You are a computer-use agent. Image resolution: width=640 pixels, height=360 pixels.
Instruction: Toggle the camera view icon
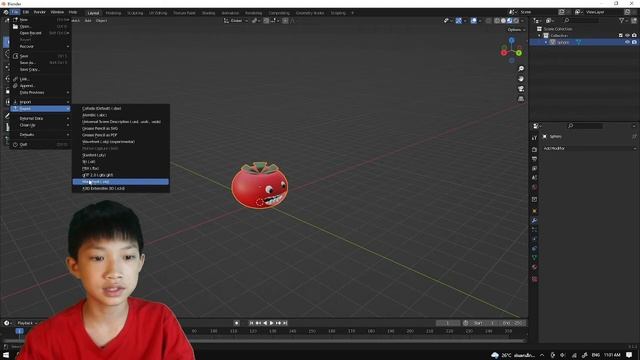(x=521, y=89)
